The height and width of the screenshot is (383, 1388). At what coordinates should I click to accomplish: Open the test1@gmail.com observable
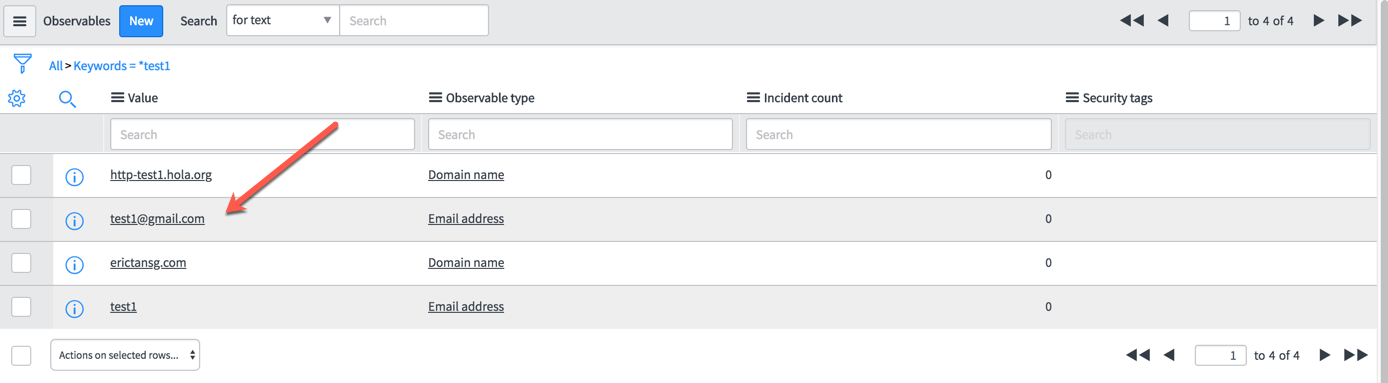point(157,219)
